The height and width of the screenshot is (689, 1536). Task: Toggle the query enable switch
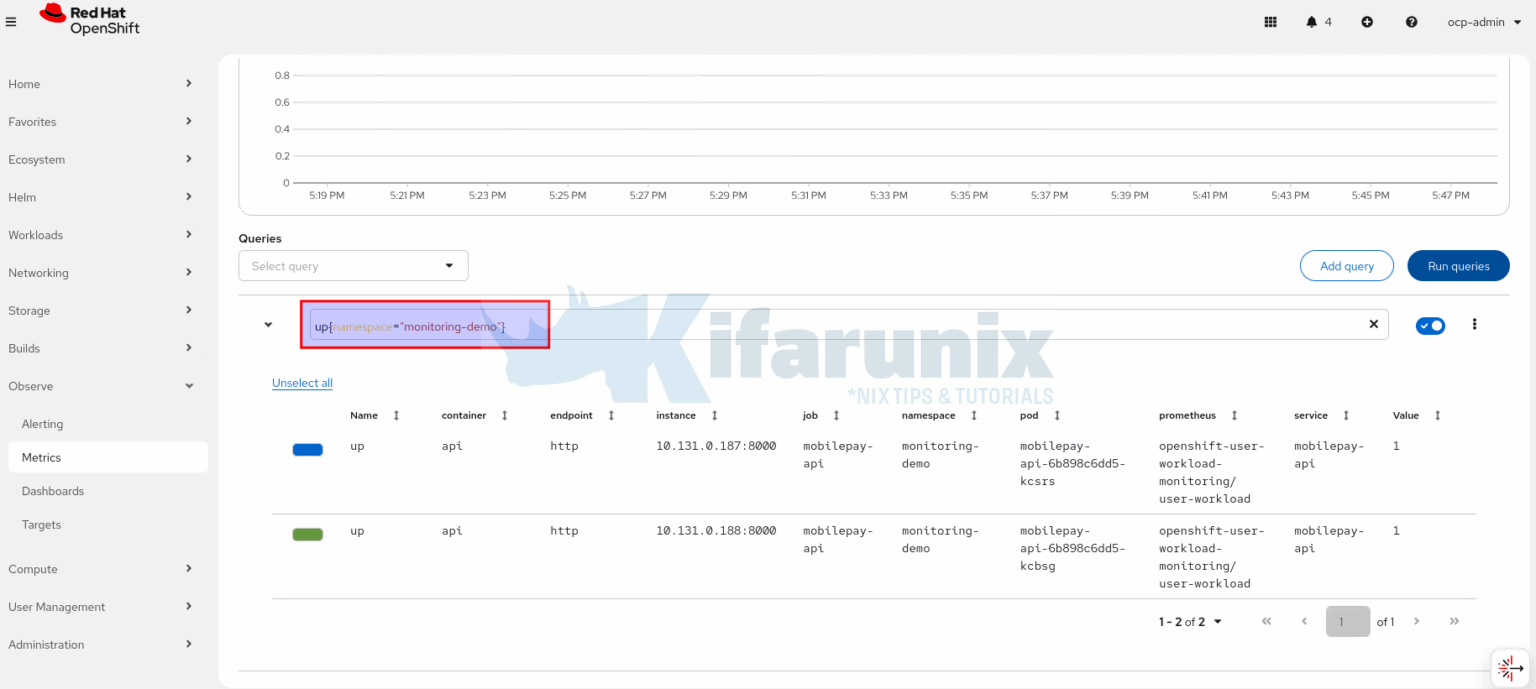point(1430,325)
